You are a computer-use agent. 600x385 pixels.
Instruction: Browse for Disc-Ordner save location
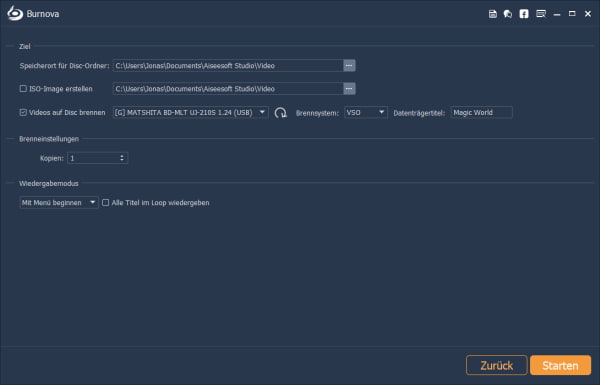click(349, 66)
